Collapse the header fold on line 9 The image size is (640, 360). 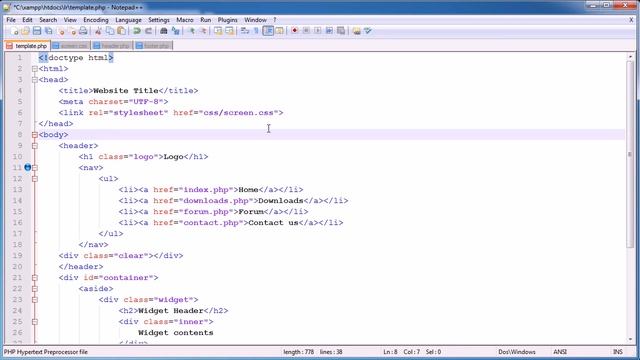(35, 146)
